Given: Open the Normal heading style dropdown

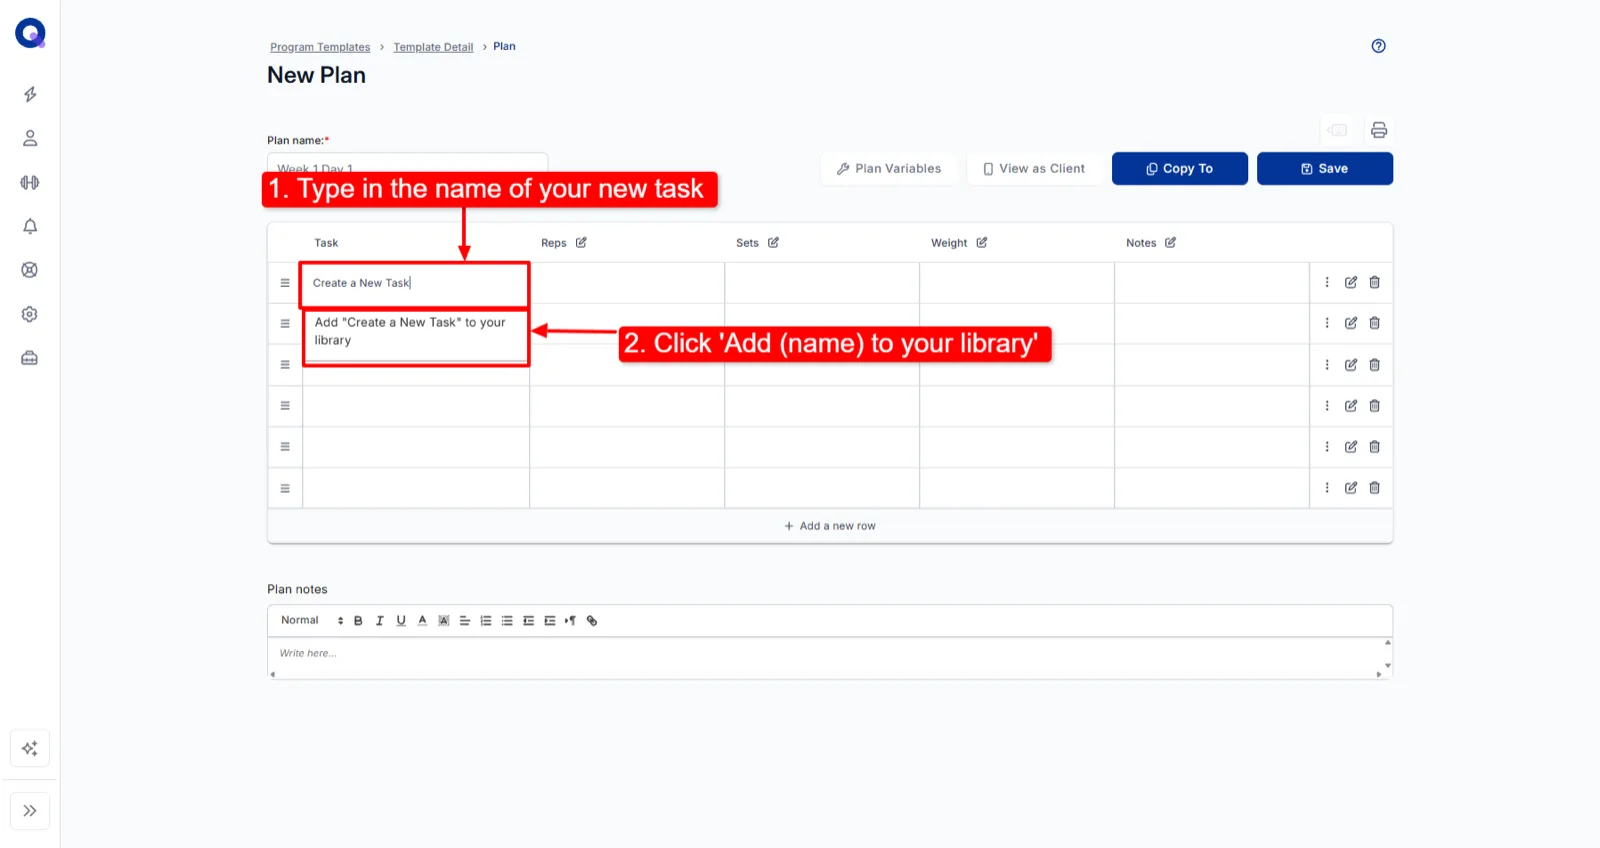Looking at the screenshot, I should click(312, 621).
